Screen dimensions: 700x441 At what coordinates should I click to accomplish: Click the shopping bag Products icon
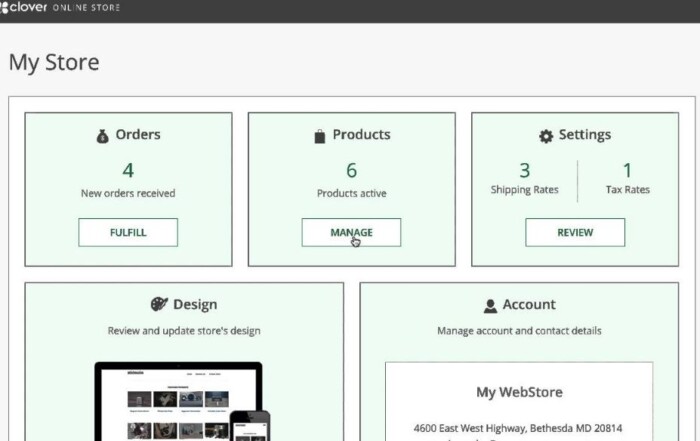tap(320, 135)
